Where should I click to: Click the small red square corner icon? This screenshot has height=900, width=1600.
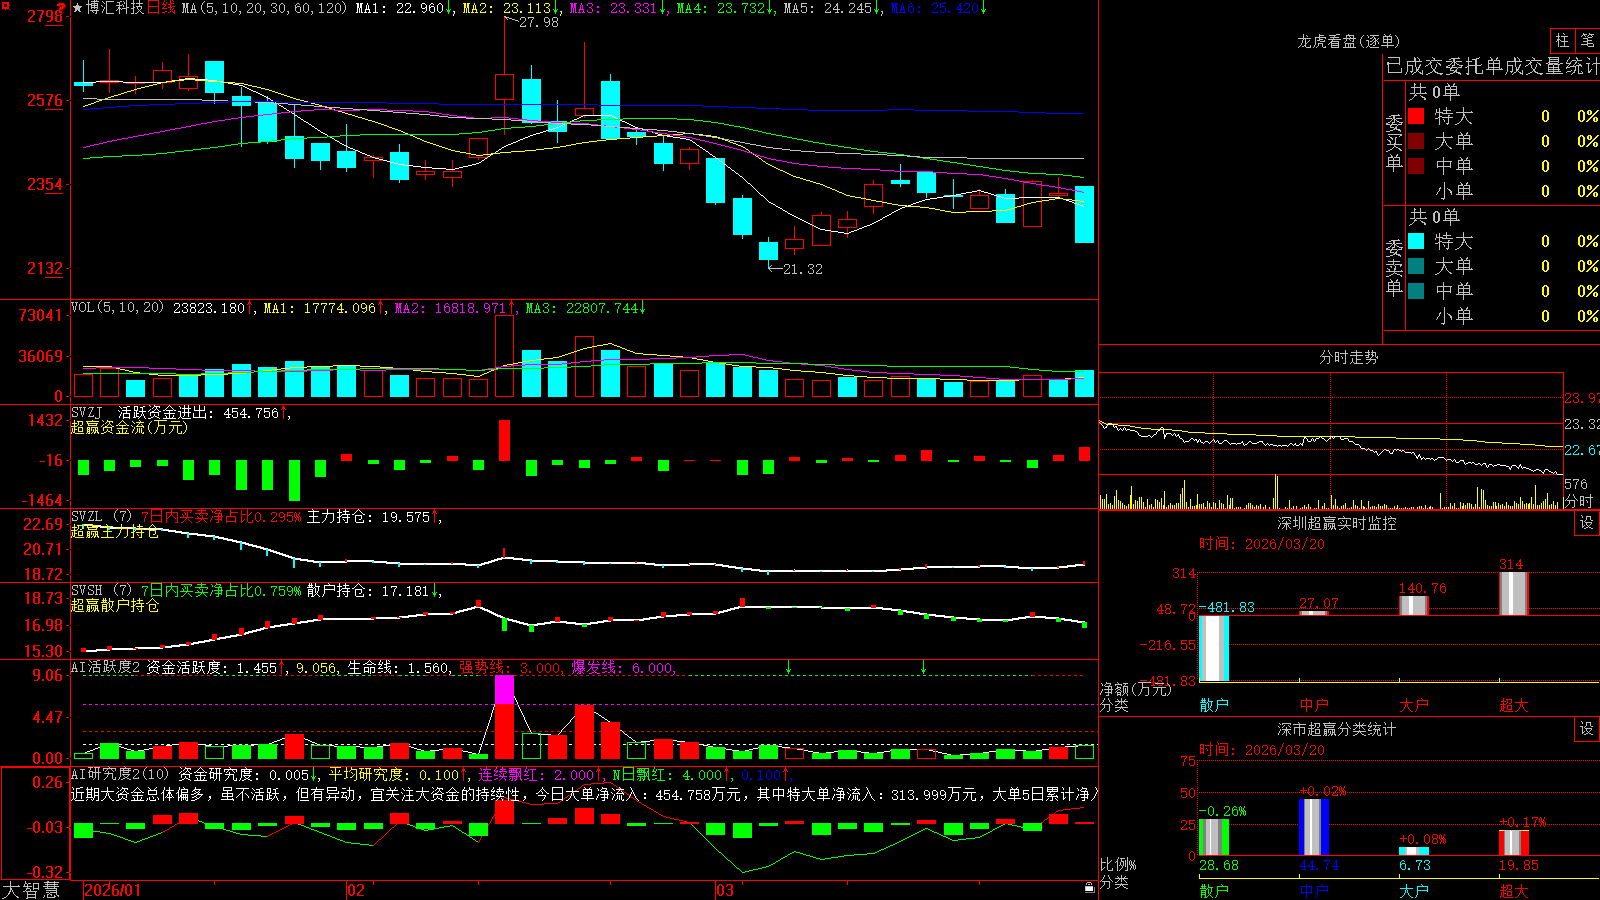click(x=4, y=5)
